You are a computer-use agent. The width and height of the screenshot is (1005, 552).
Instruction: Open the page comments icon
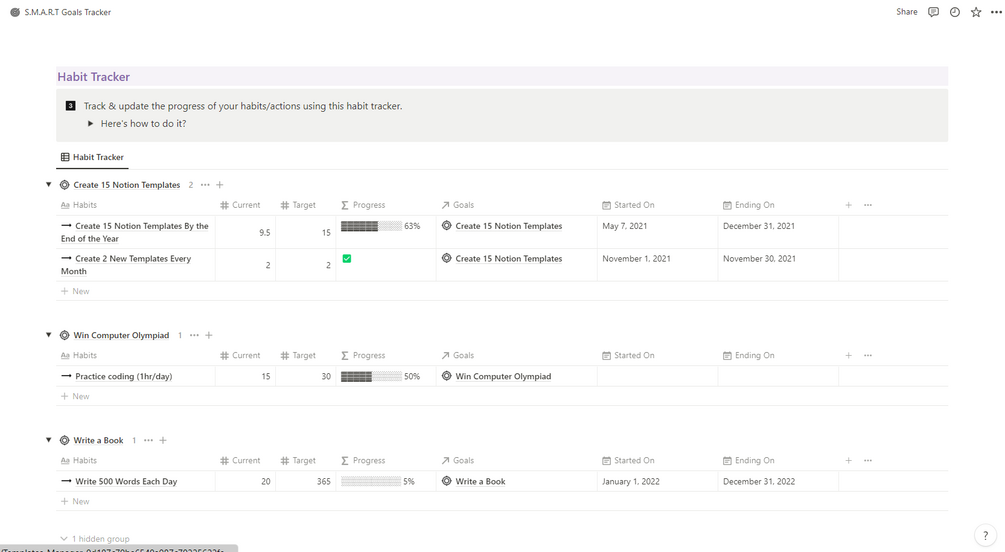[x=933, y=12]
